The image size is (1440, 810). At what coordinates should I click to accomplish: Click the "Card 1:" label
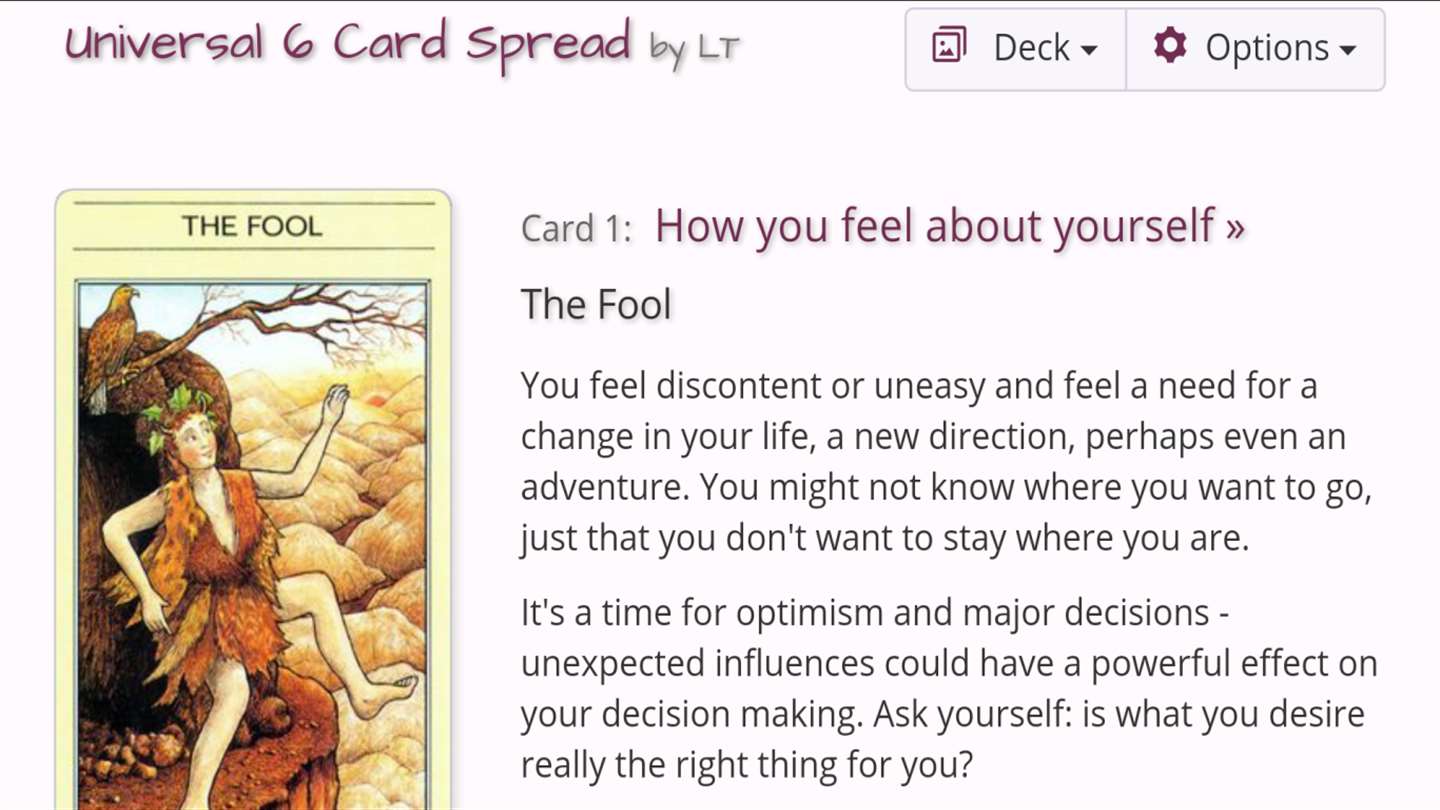click(576, 229)
